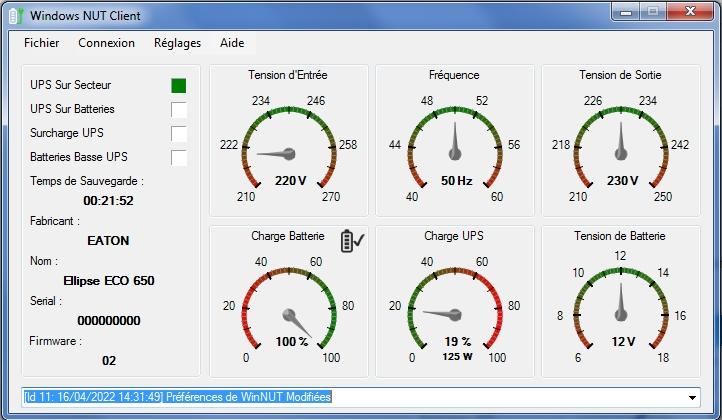Click the Tension de Sortie gauge title

coord(620,75)
